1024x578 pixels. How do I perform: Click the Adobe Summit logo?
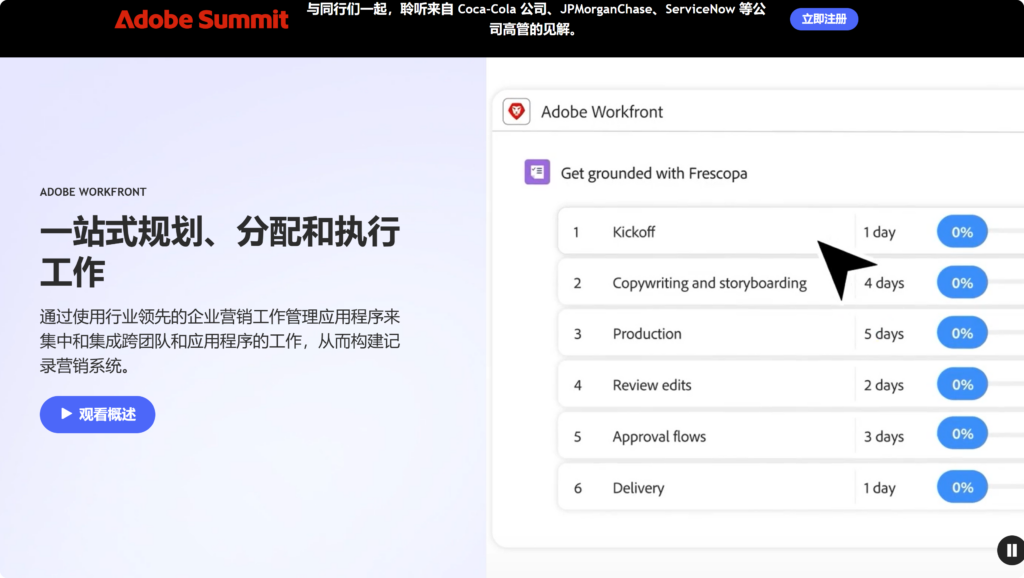click(x=200, y=19)
